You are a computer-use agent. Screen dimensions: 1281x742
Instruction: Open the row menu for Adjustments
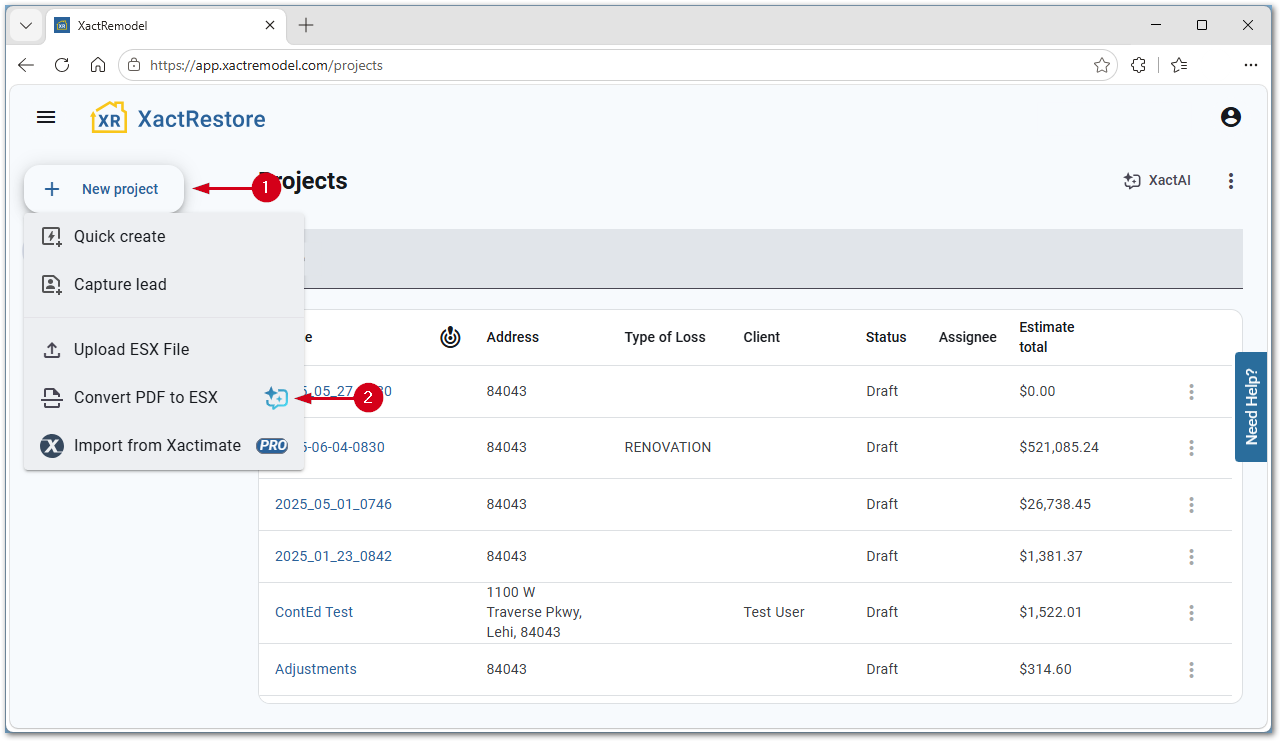pos(1191,670)
